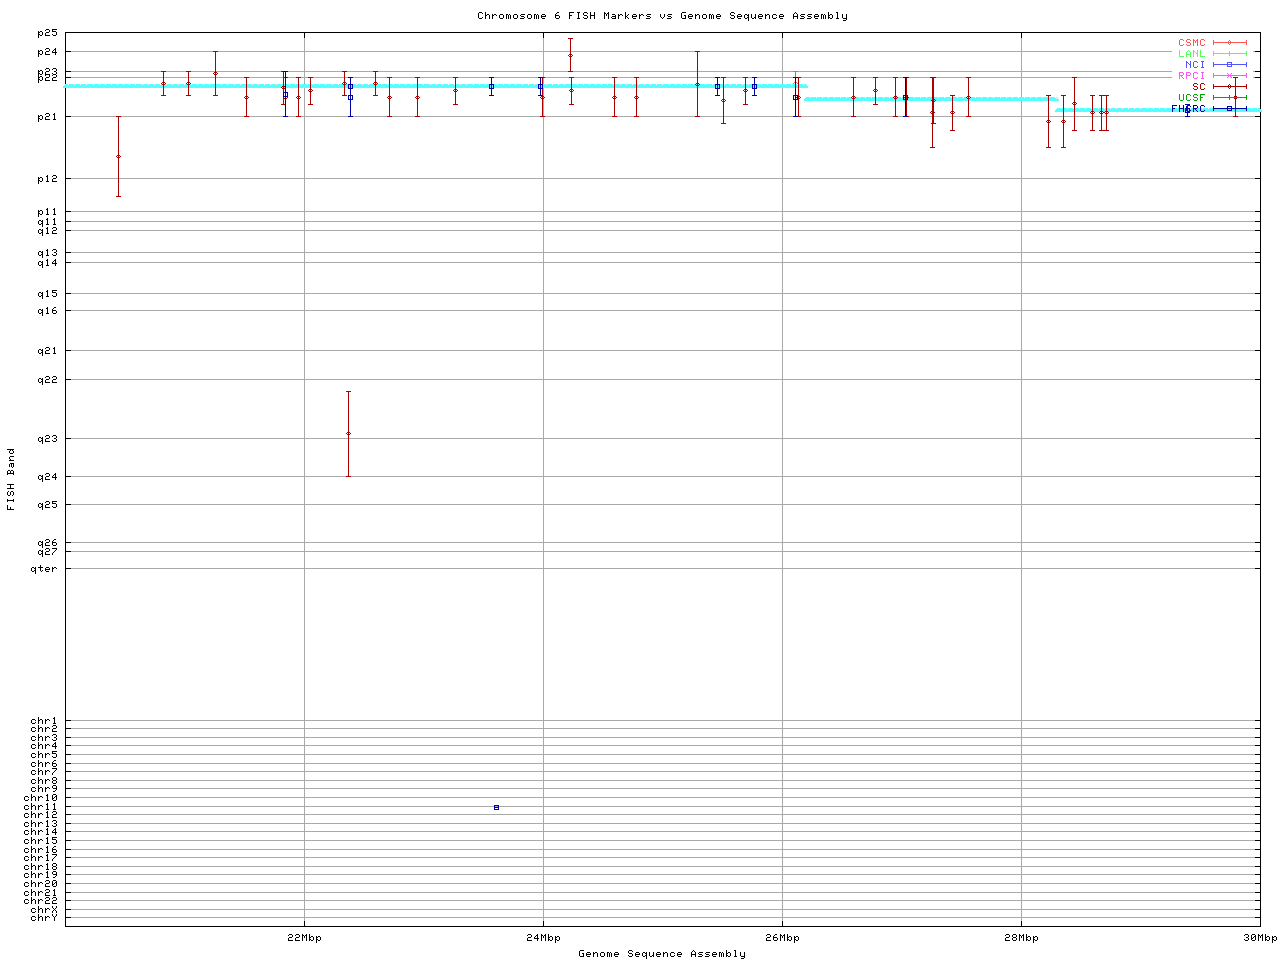Click the NCI legend label text
1280x960 pixels.
(x=1195, y=65)
